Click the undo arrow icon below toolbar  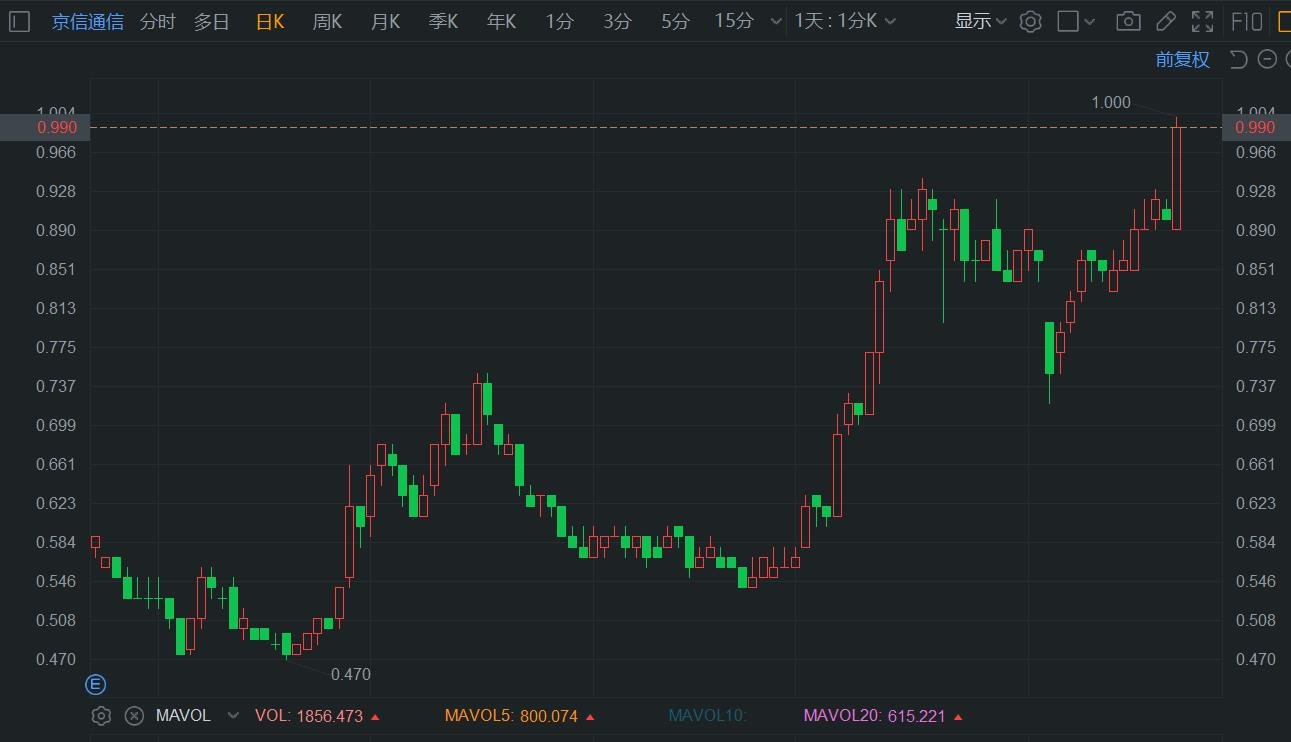pos(1238,60)
